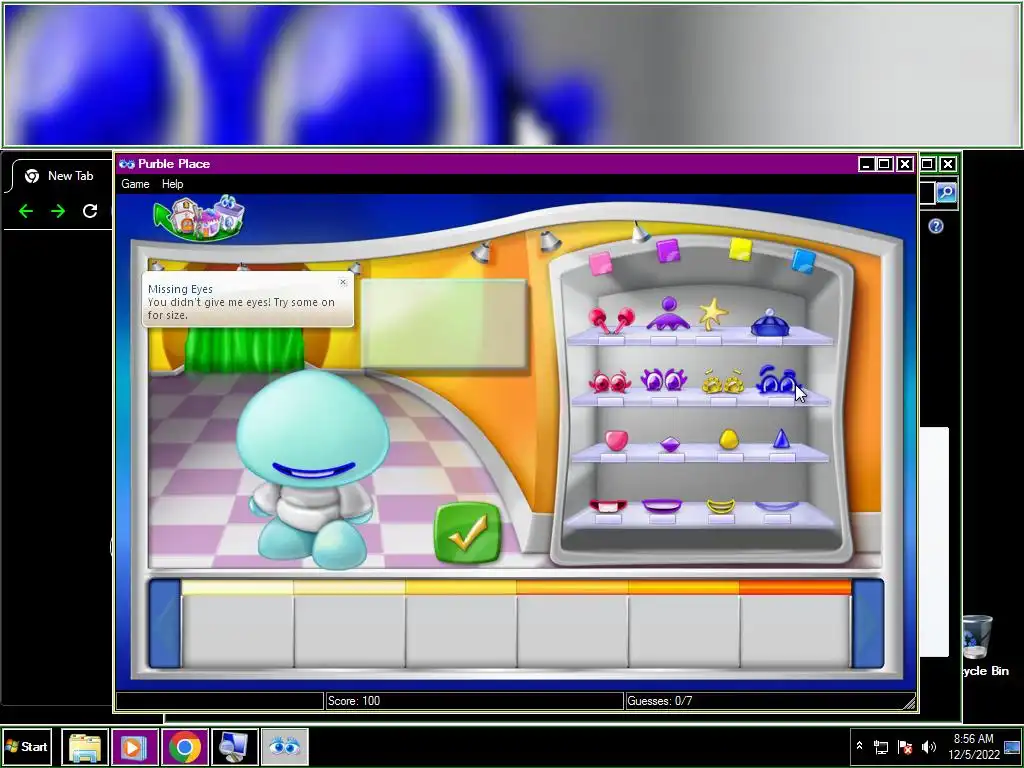Click the Purble character's head
Viewport: 1024px width, 768px height.
(x=313, y=428)
